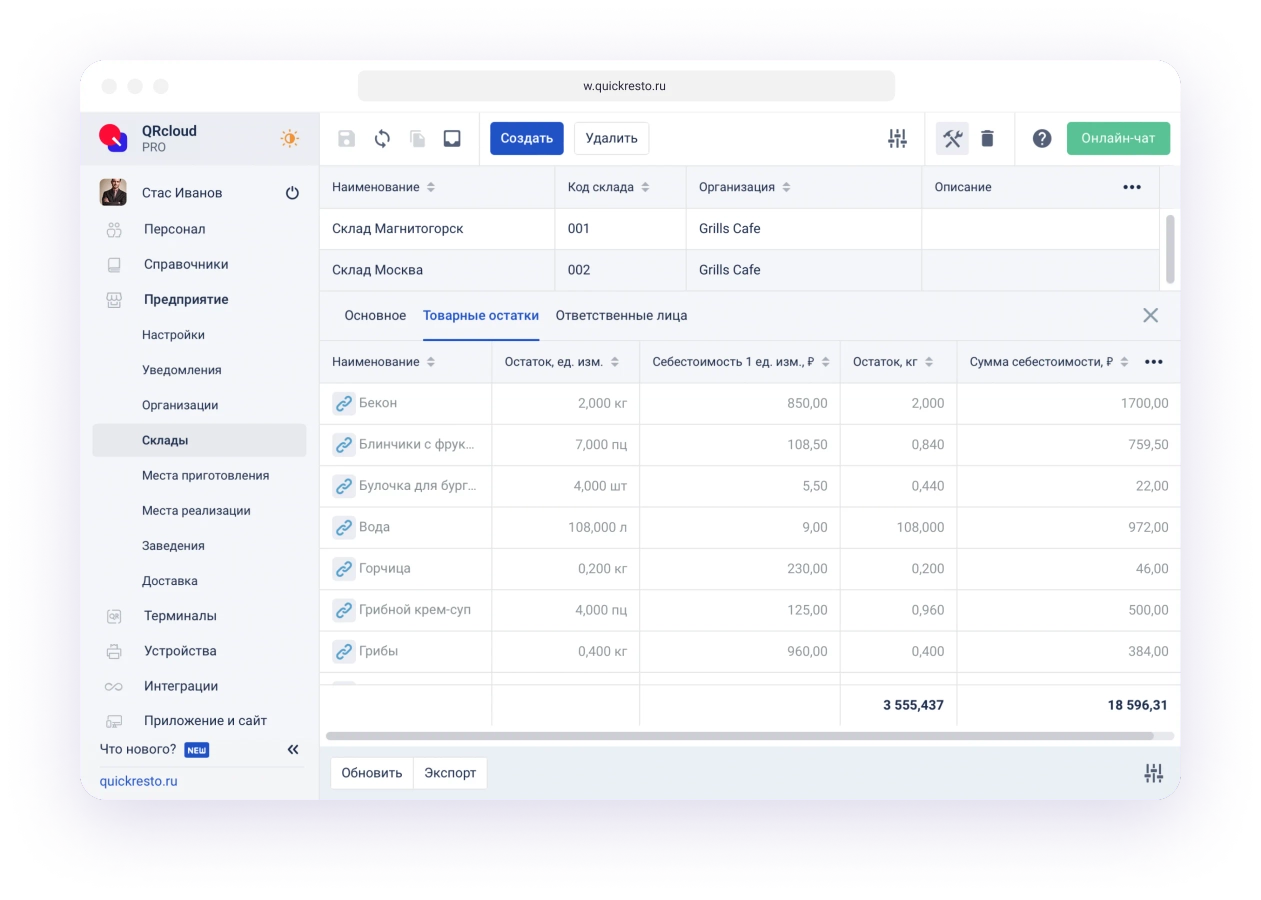Screen dimensions: 1261x900
Task: Open Места приготовления in sidebar
Action: [x=205, y=476]
